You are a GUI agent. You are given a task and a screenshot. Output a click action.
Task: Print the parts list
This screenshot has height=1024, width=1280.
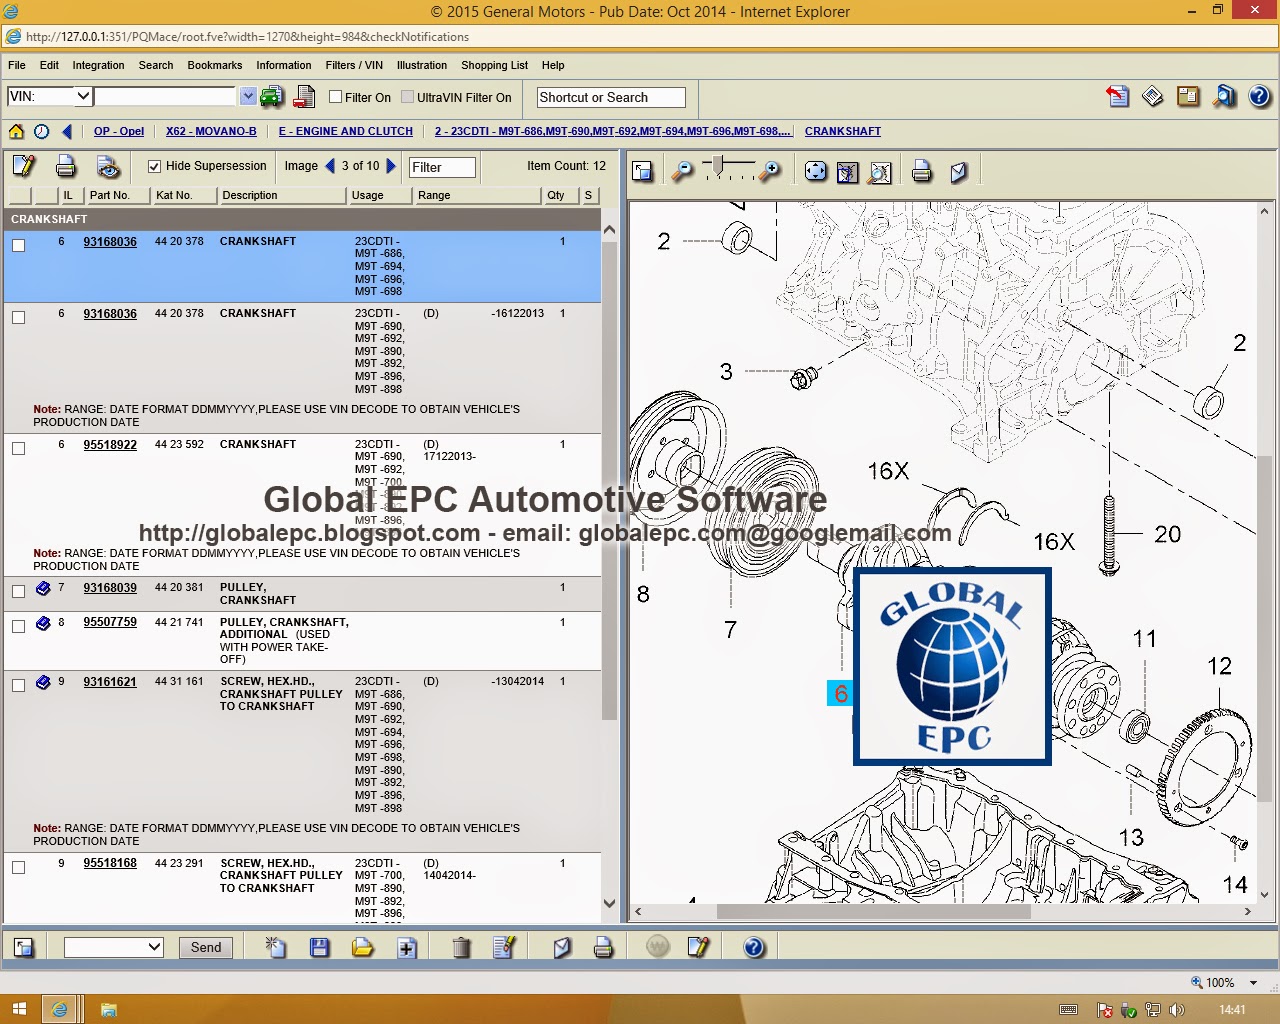66,166
